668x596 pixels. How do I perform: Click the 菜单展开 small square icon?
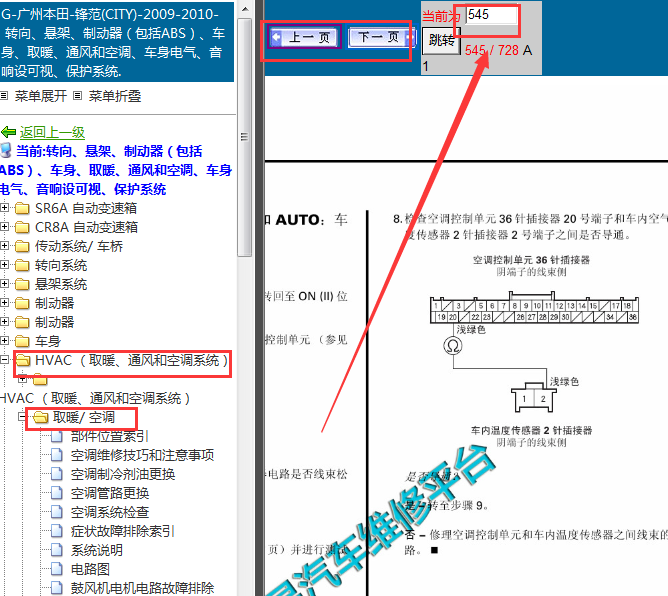4,96
